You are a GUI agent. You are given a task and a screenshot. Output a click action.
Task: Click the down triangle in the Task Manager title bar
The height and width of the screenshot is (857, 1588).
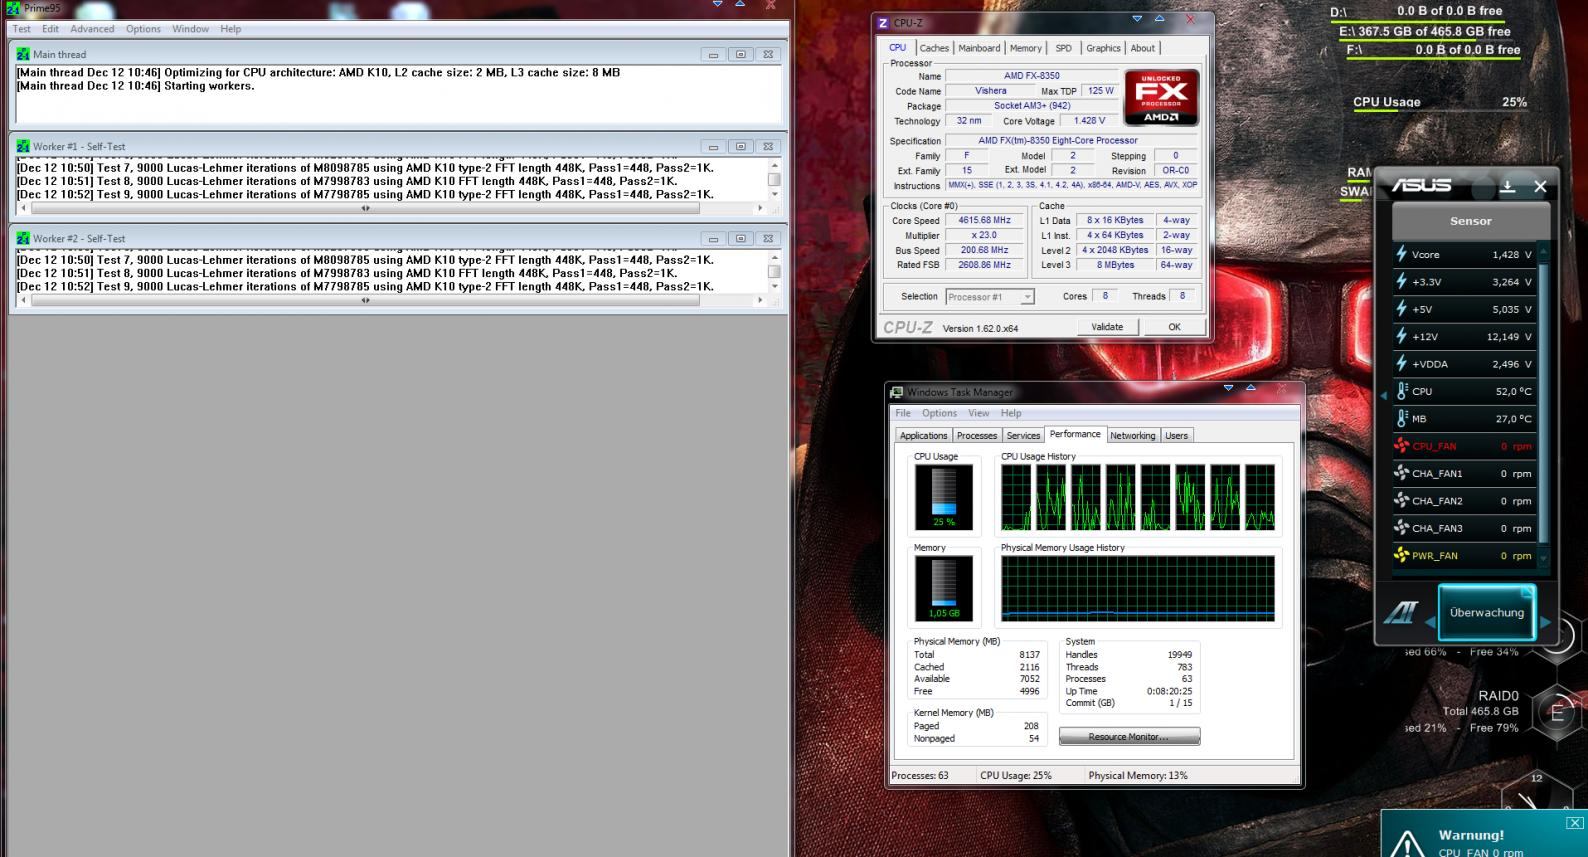(x=1228, y=388)
